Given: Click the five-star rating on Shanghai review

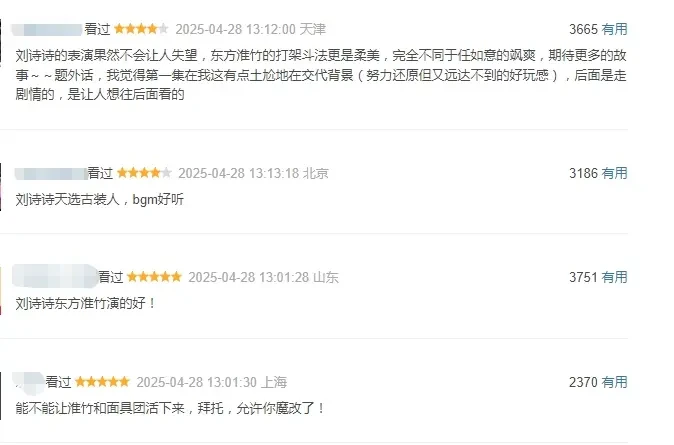Looking at the screenshot, I should 102,382.
